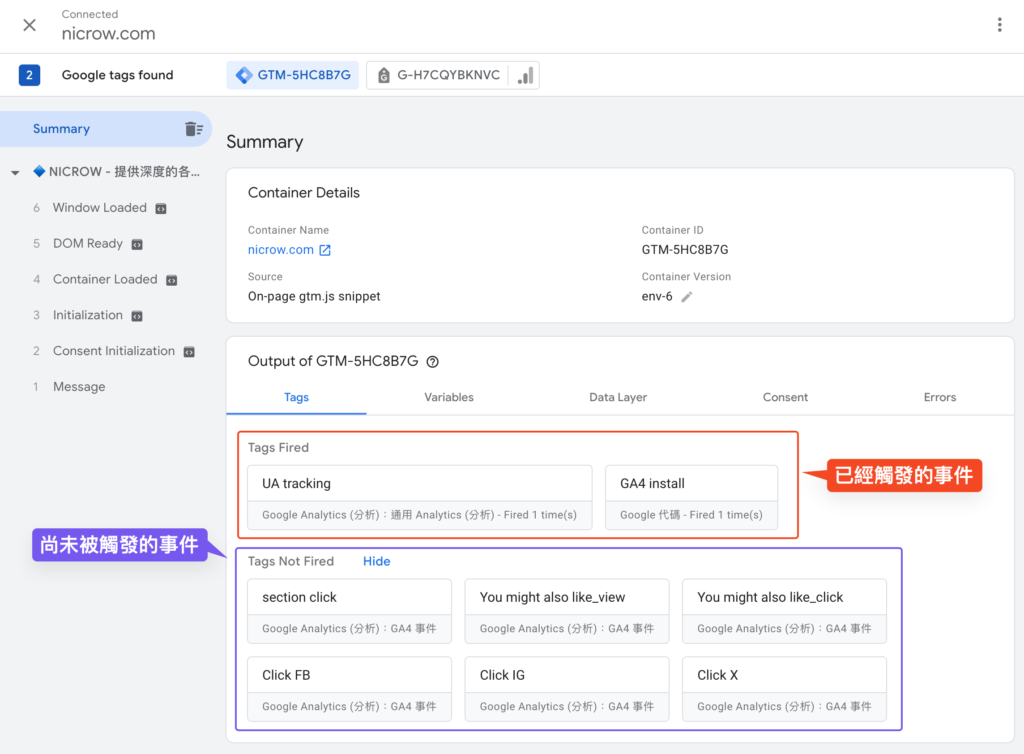Open the UA tracking fired tag card
Image resolution: width=1024 pixels, height=754 pixels.
[x=420, y=497]
